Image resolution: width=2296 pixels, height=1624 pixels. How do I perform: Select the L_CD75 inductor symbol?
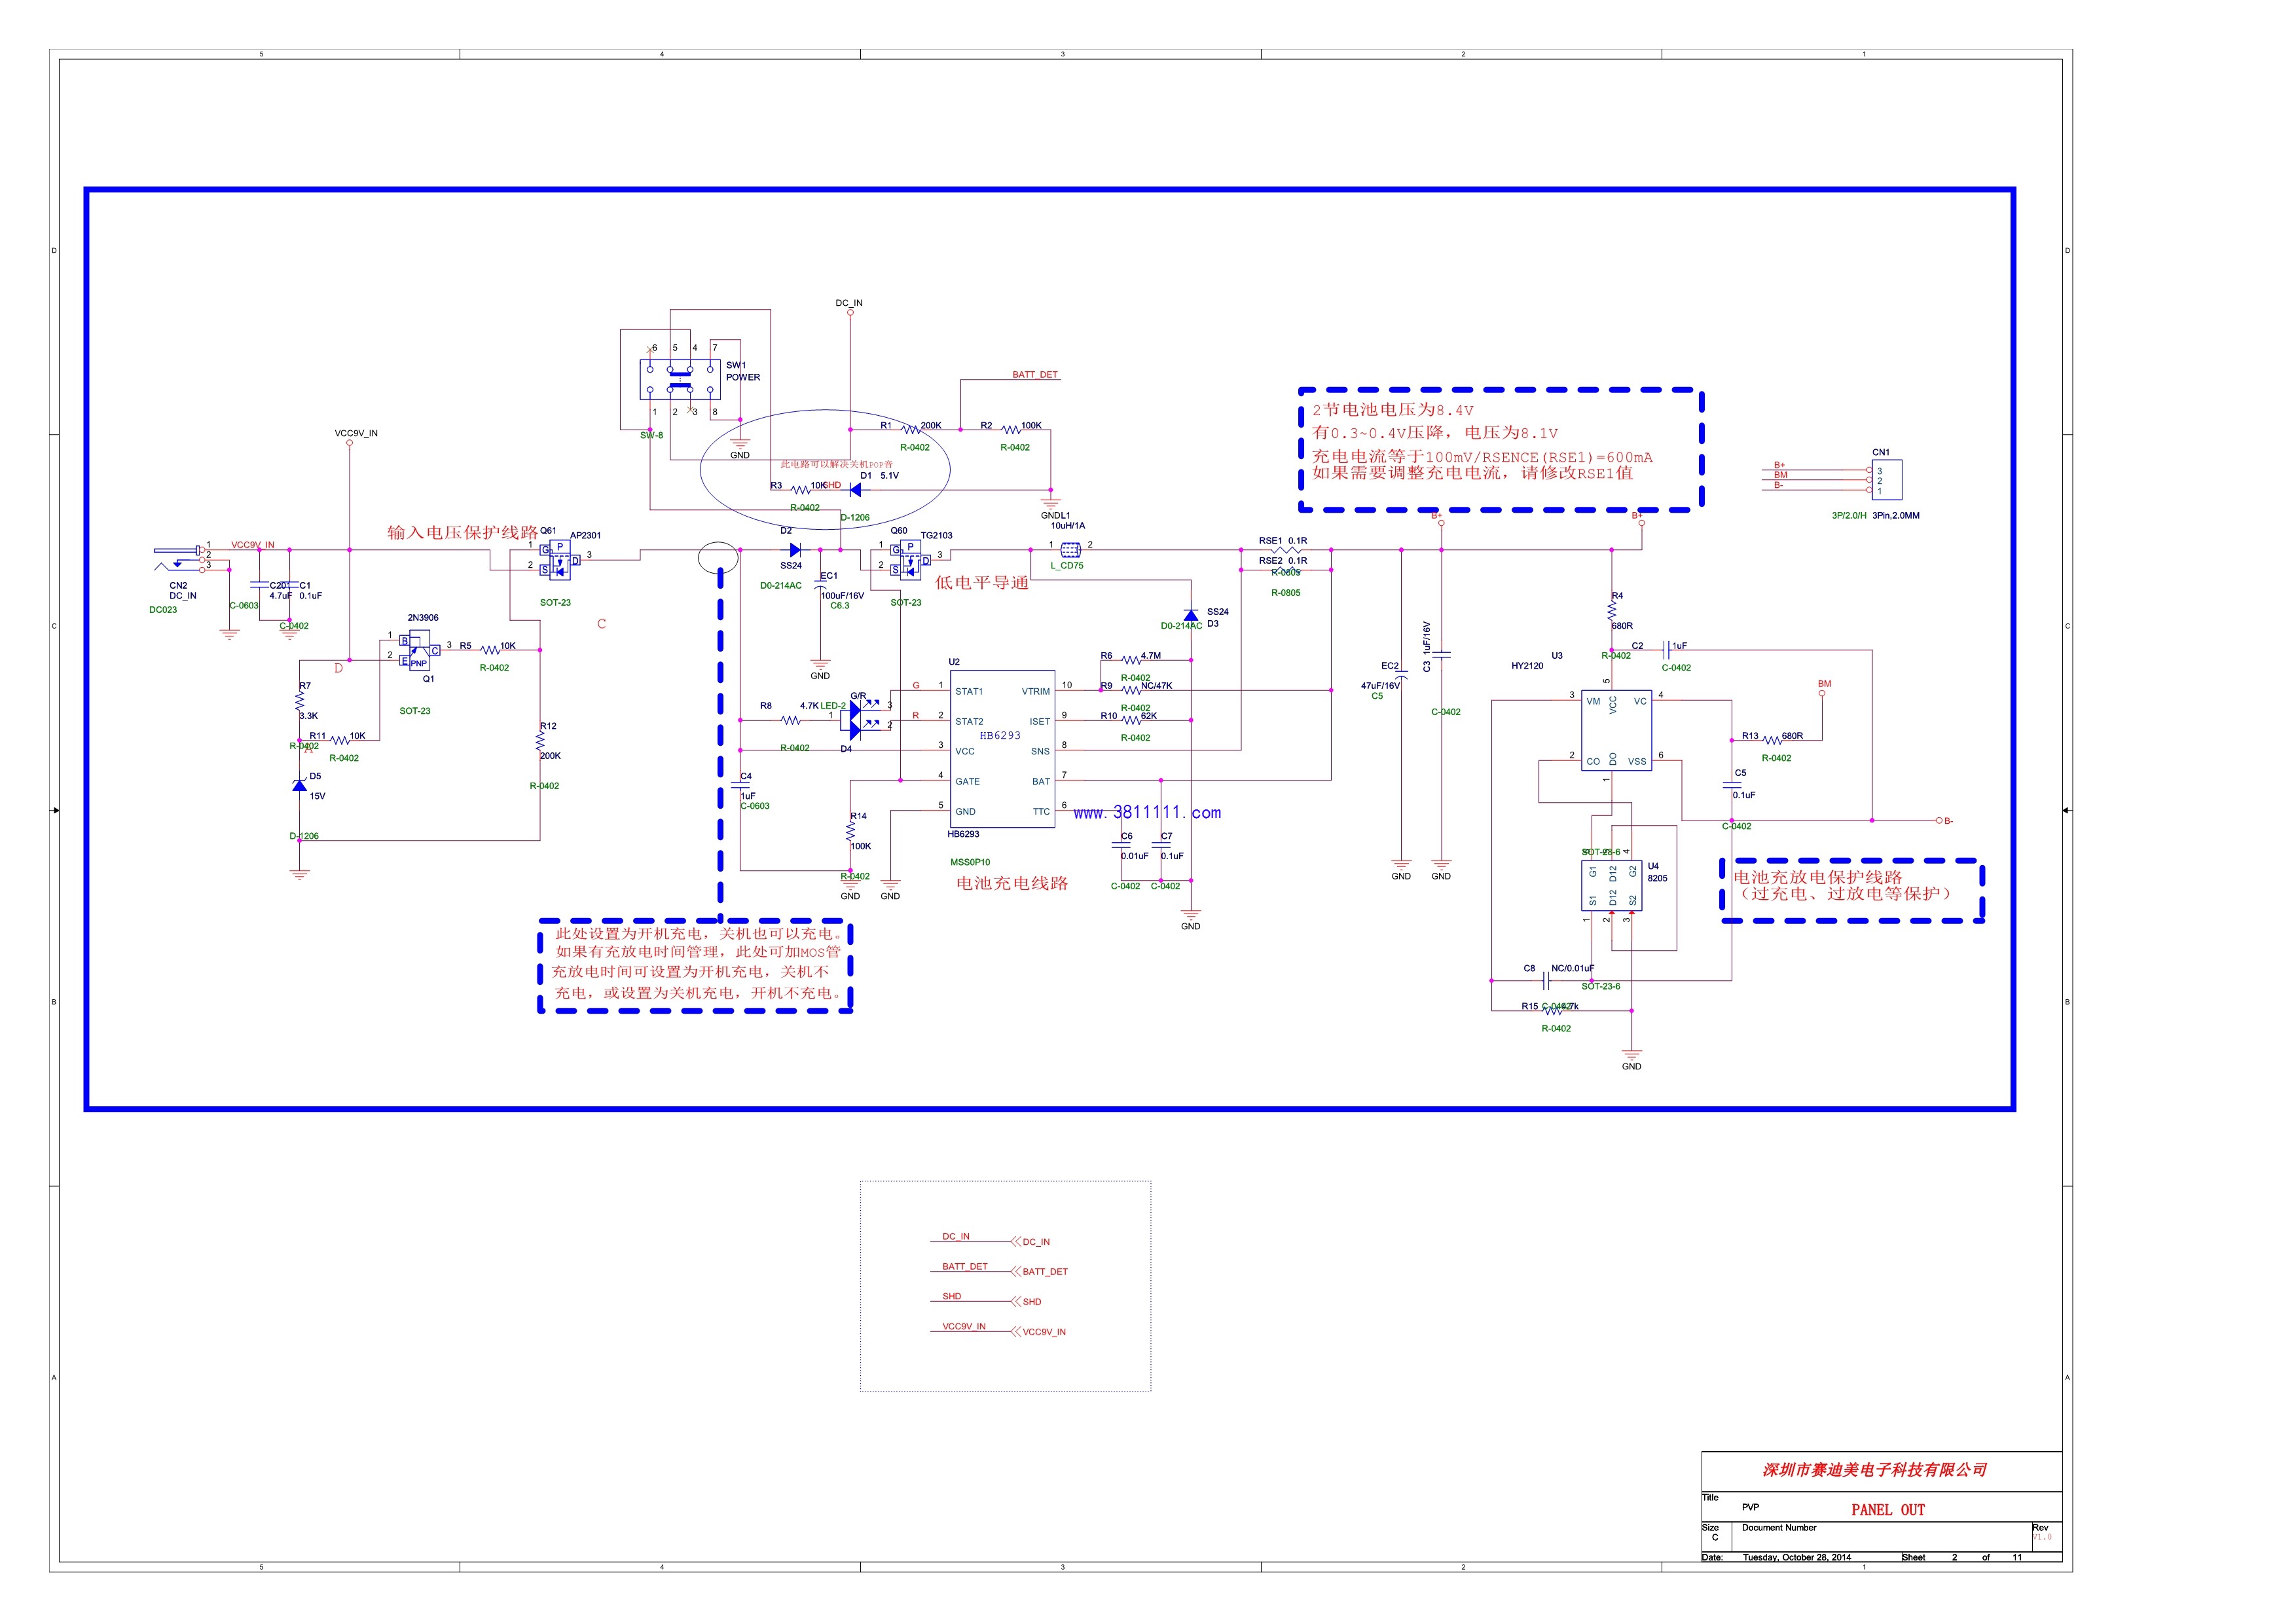(x=1070, y=550)
